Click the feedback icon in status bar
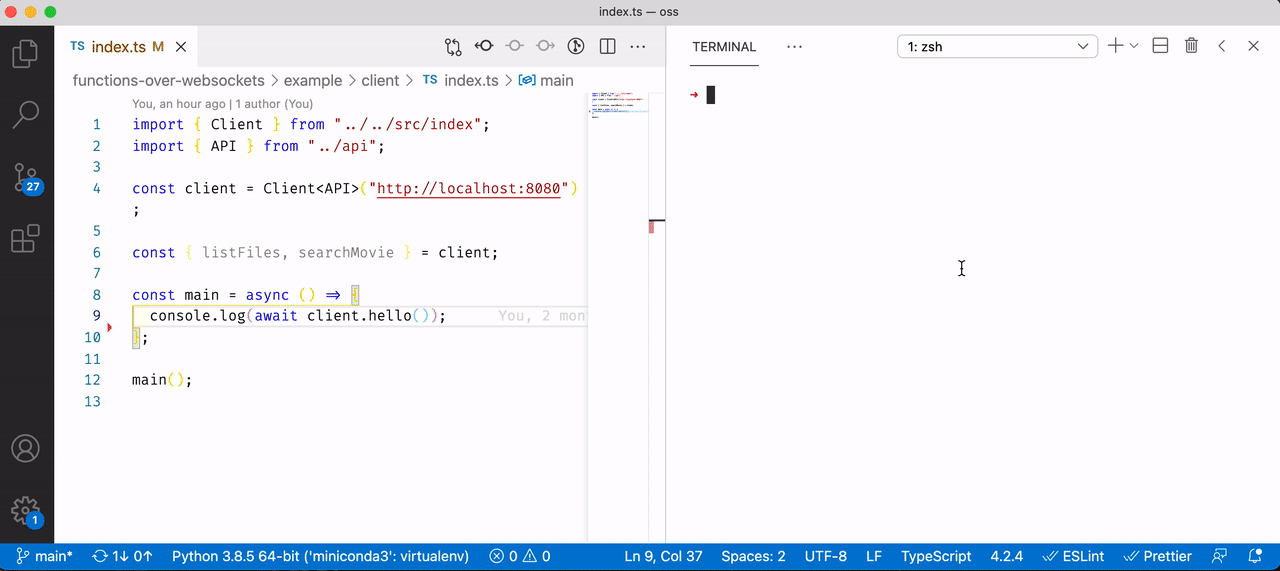Image resolution: width=1280 pixels, height=571 pixels. [1219, 556]
